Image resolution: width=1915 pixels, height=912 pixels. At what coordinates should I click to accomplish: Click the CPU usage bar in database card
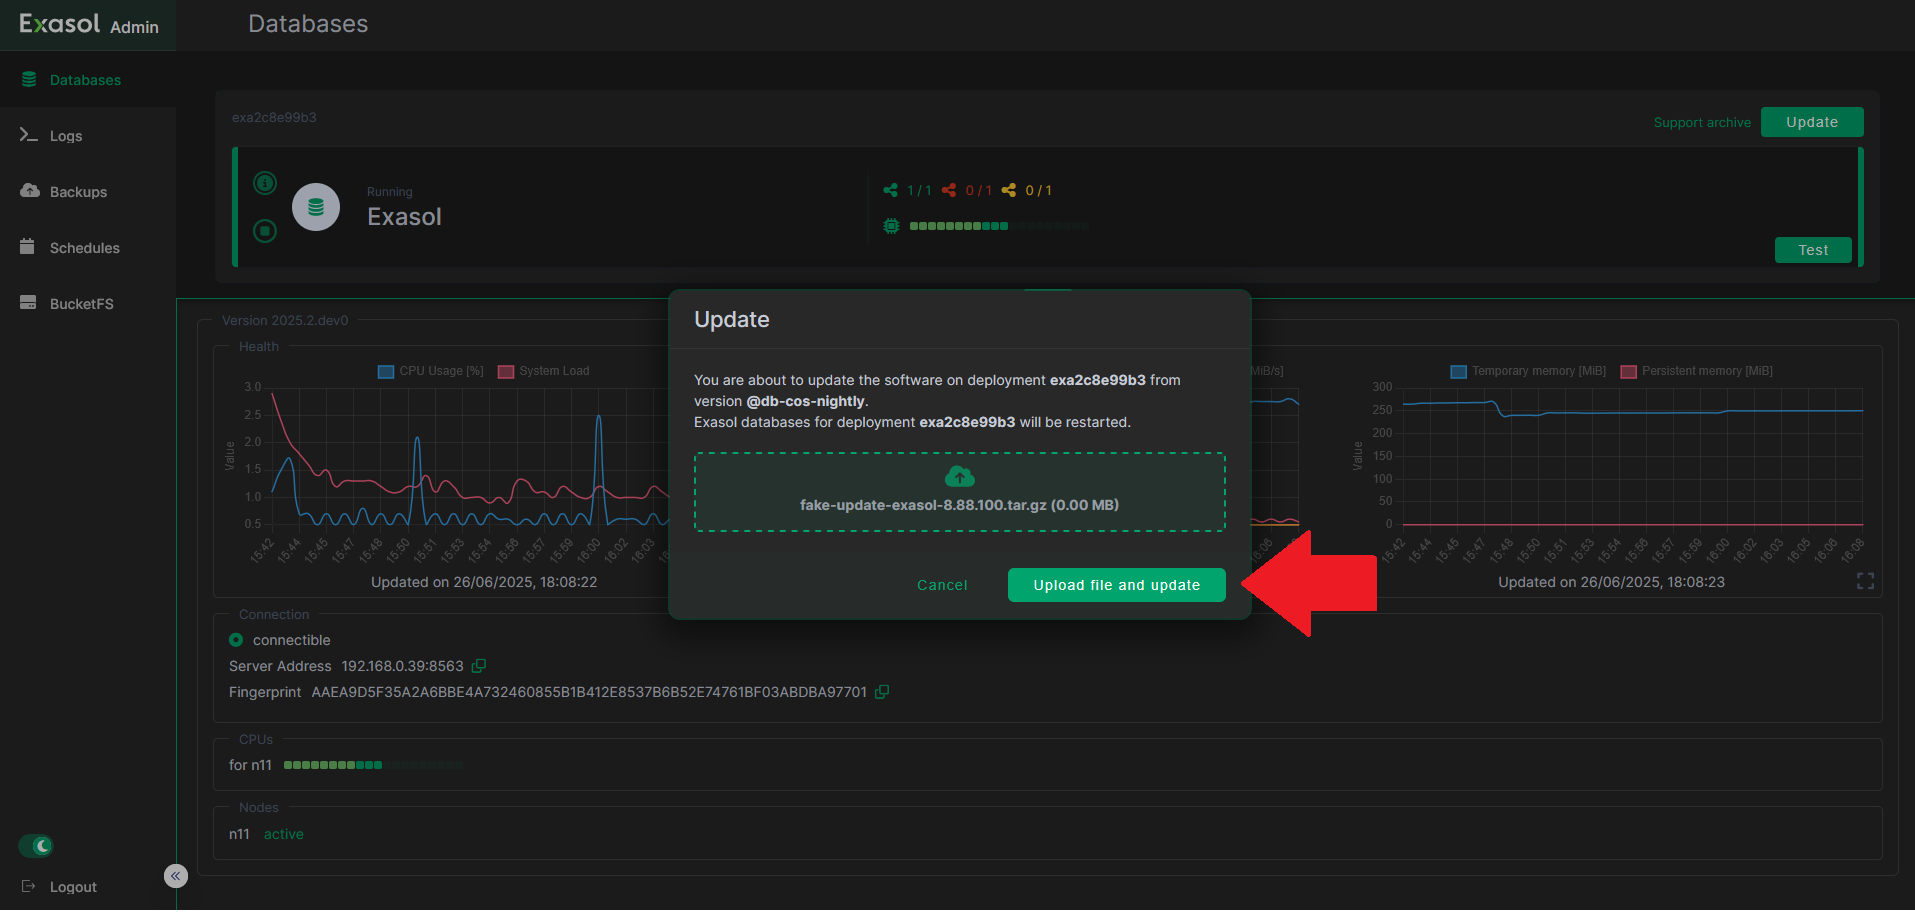point(999,226)
